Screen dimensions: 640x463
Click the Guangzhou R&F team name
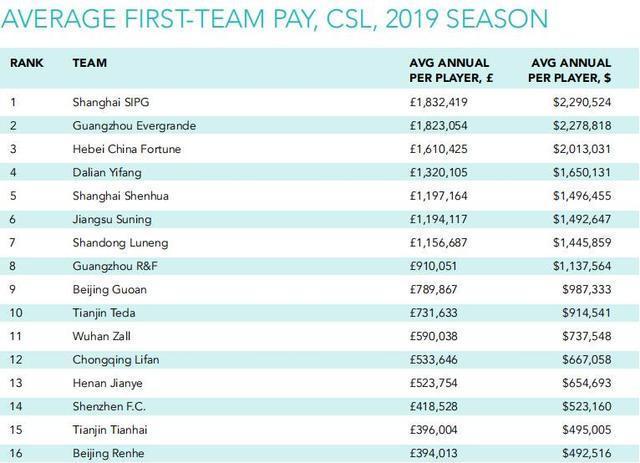(114, 265)
